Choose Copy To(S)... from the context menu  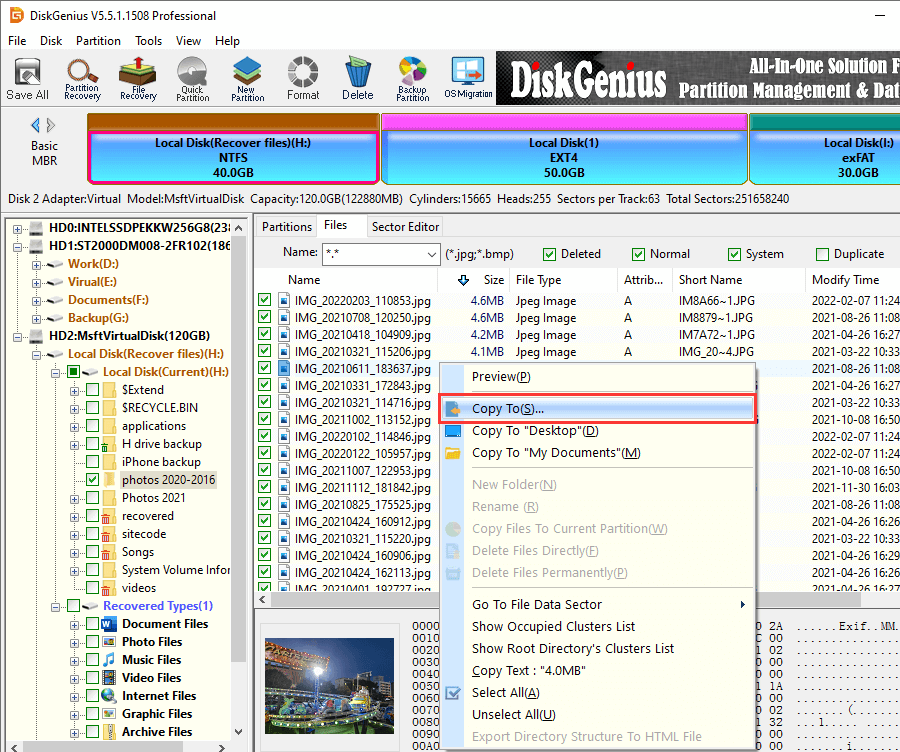pos(598,409)
